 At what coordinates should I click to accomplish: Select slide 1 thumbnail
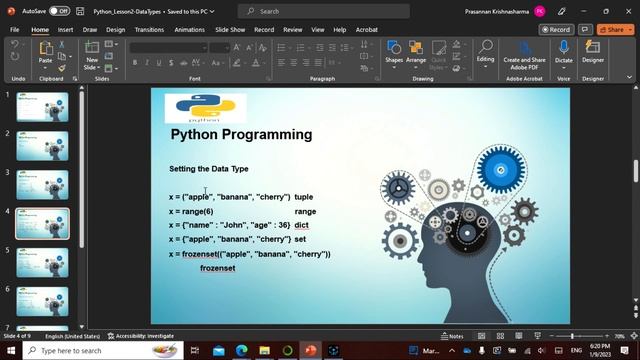(42, 107)
